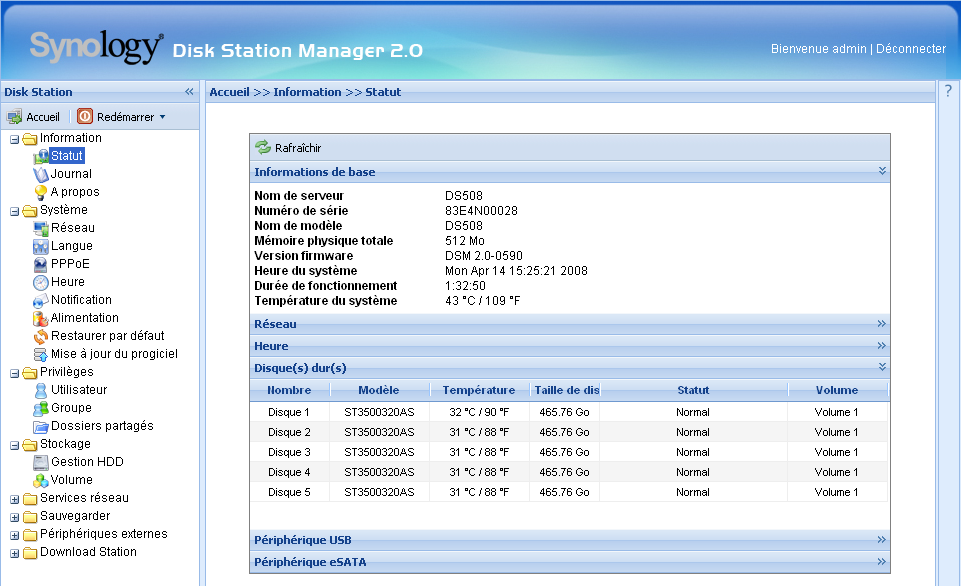Viewport: 961px width, 586px height.
Task: Click the Utilisateur user icon
Action: 40,390
